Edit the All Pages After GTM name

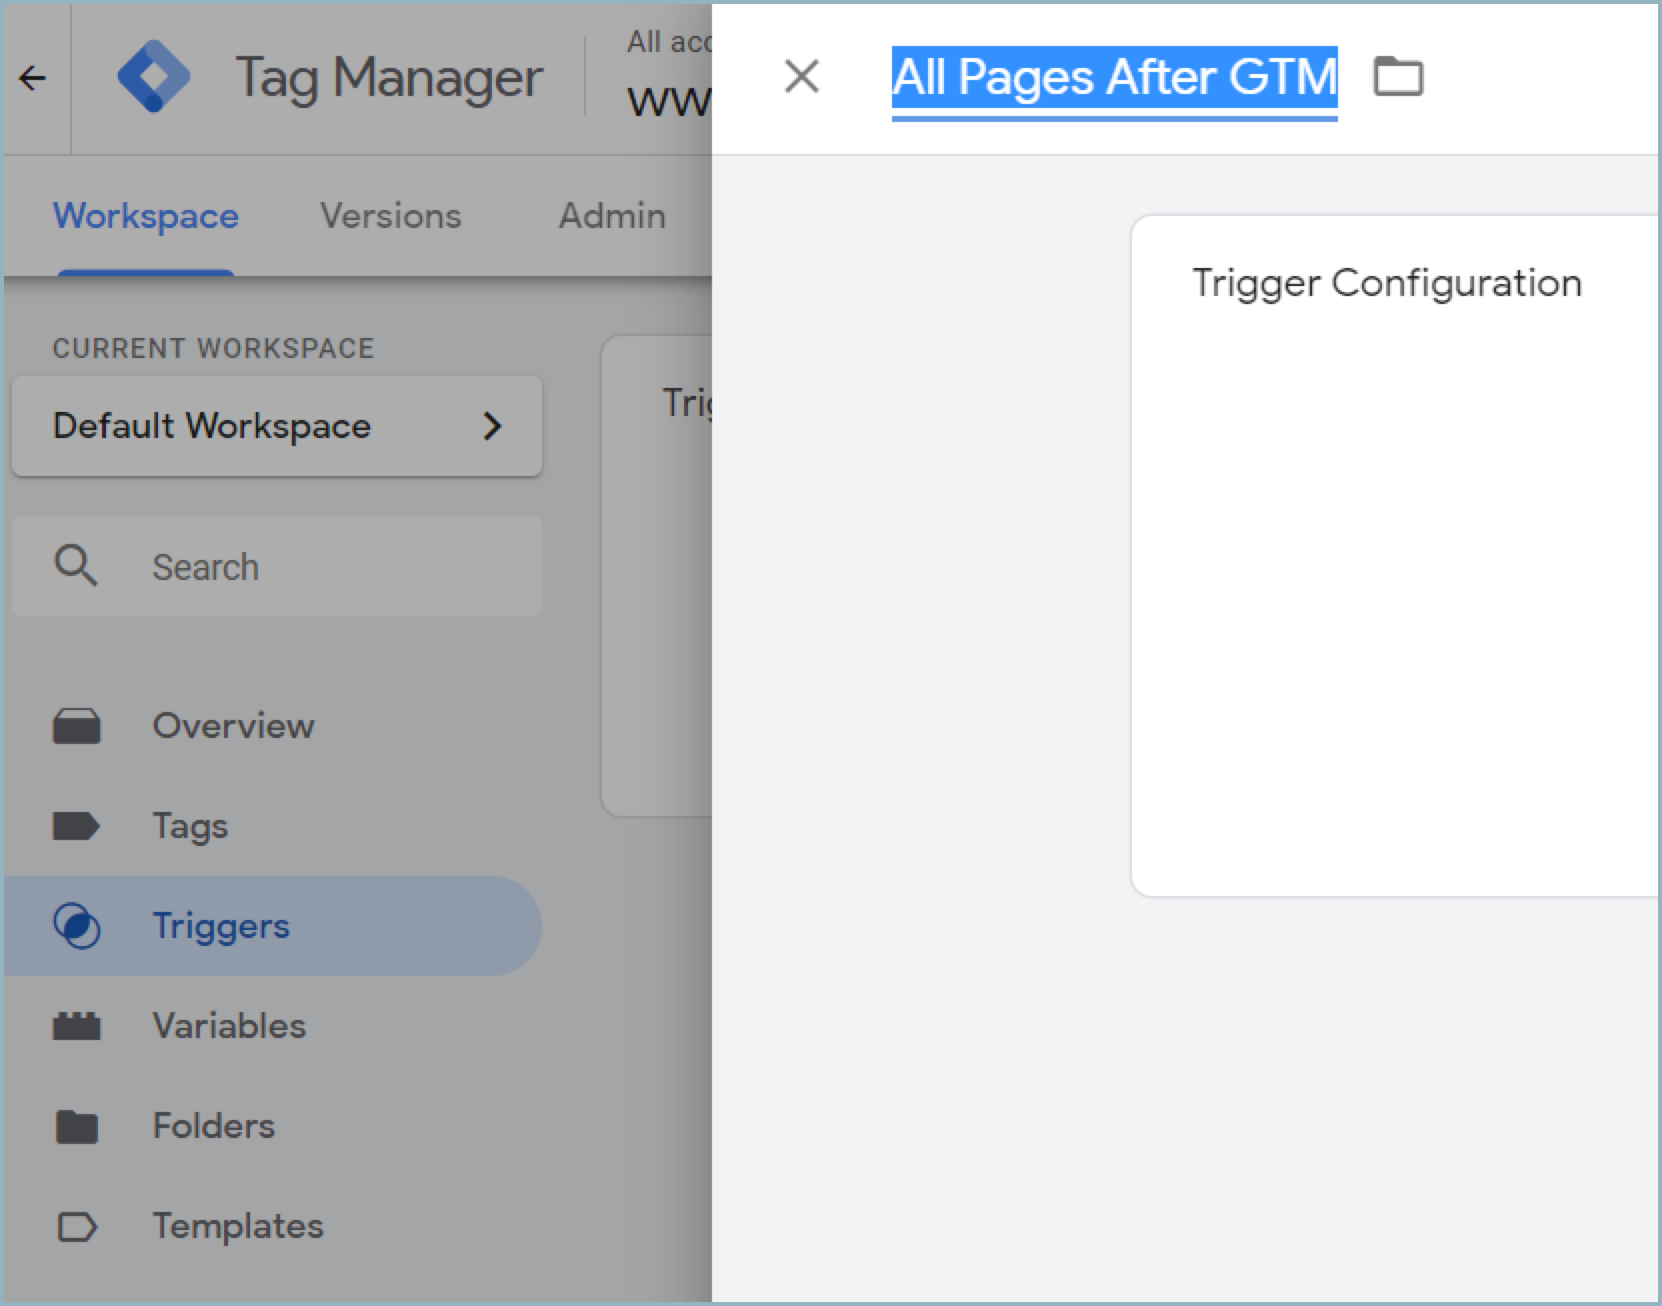(x=1114, y=78)
